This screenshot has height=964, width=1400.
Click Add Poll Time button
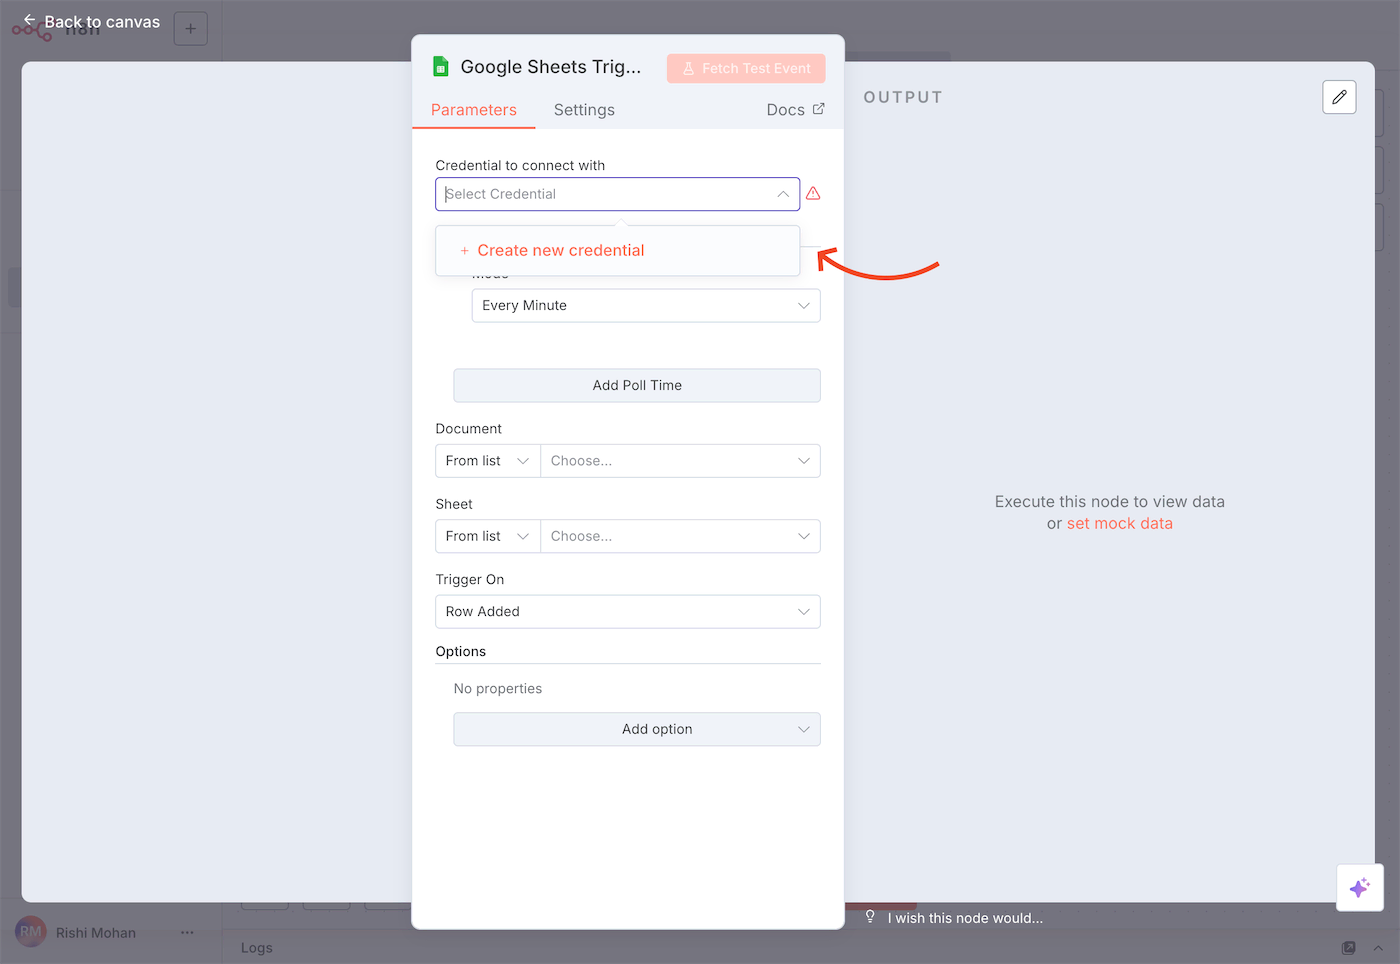point(637,386)
